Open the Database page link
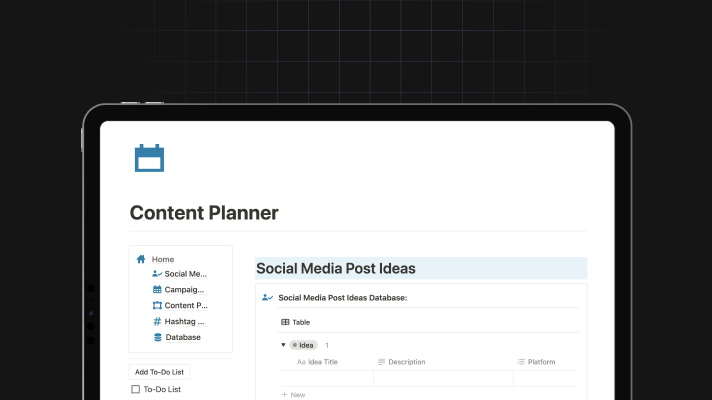 coord(183,337)
